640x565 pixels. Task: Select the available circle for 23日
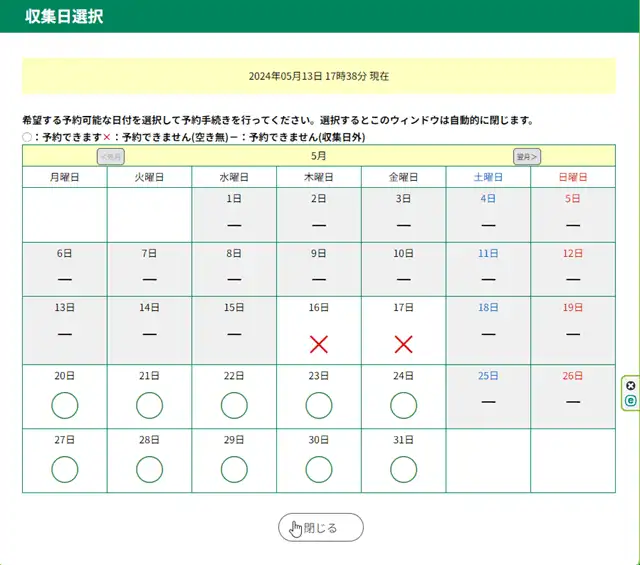(x=319, y=405)
